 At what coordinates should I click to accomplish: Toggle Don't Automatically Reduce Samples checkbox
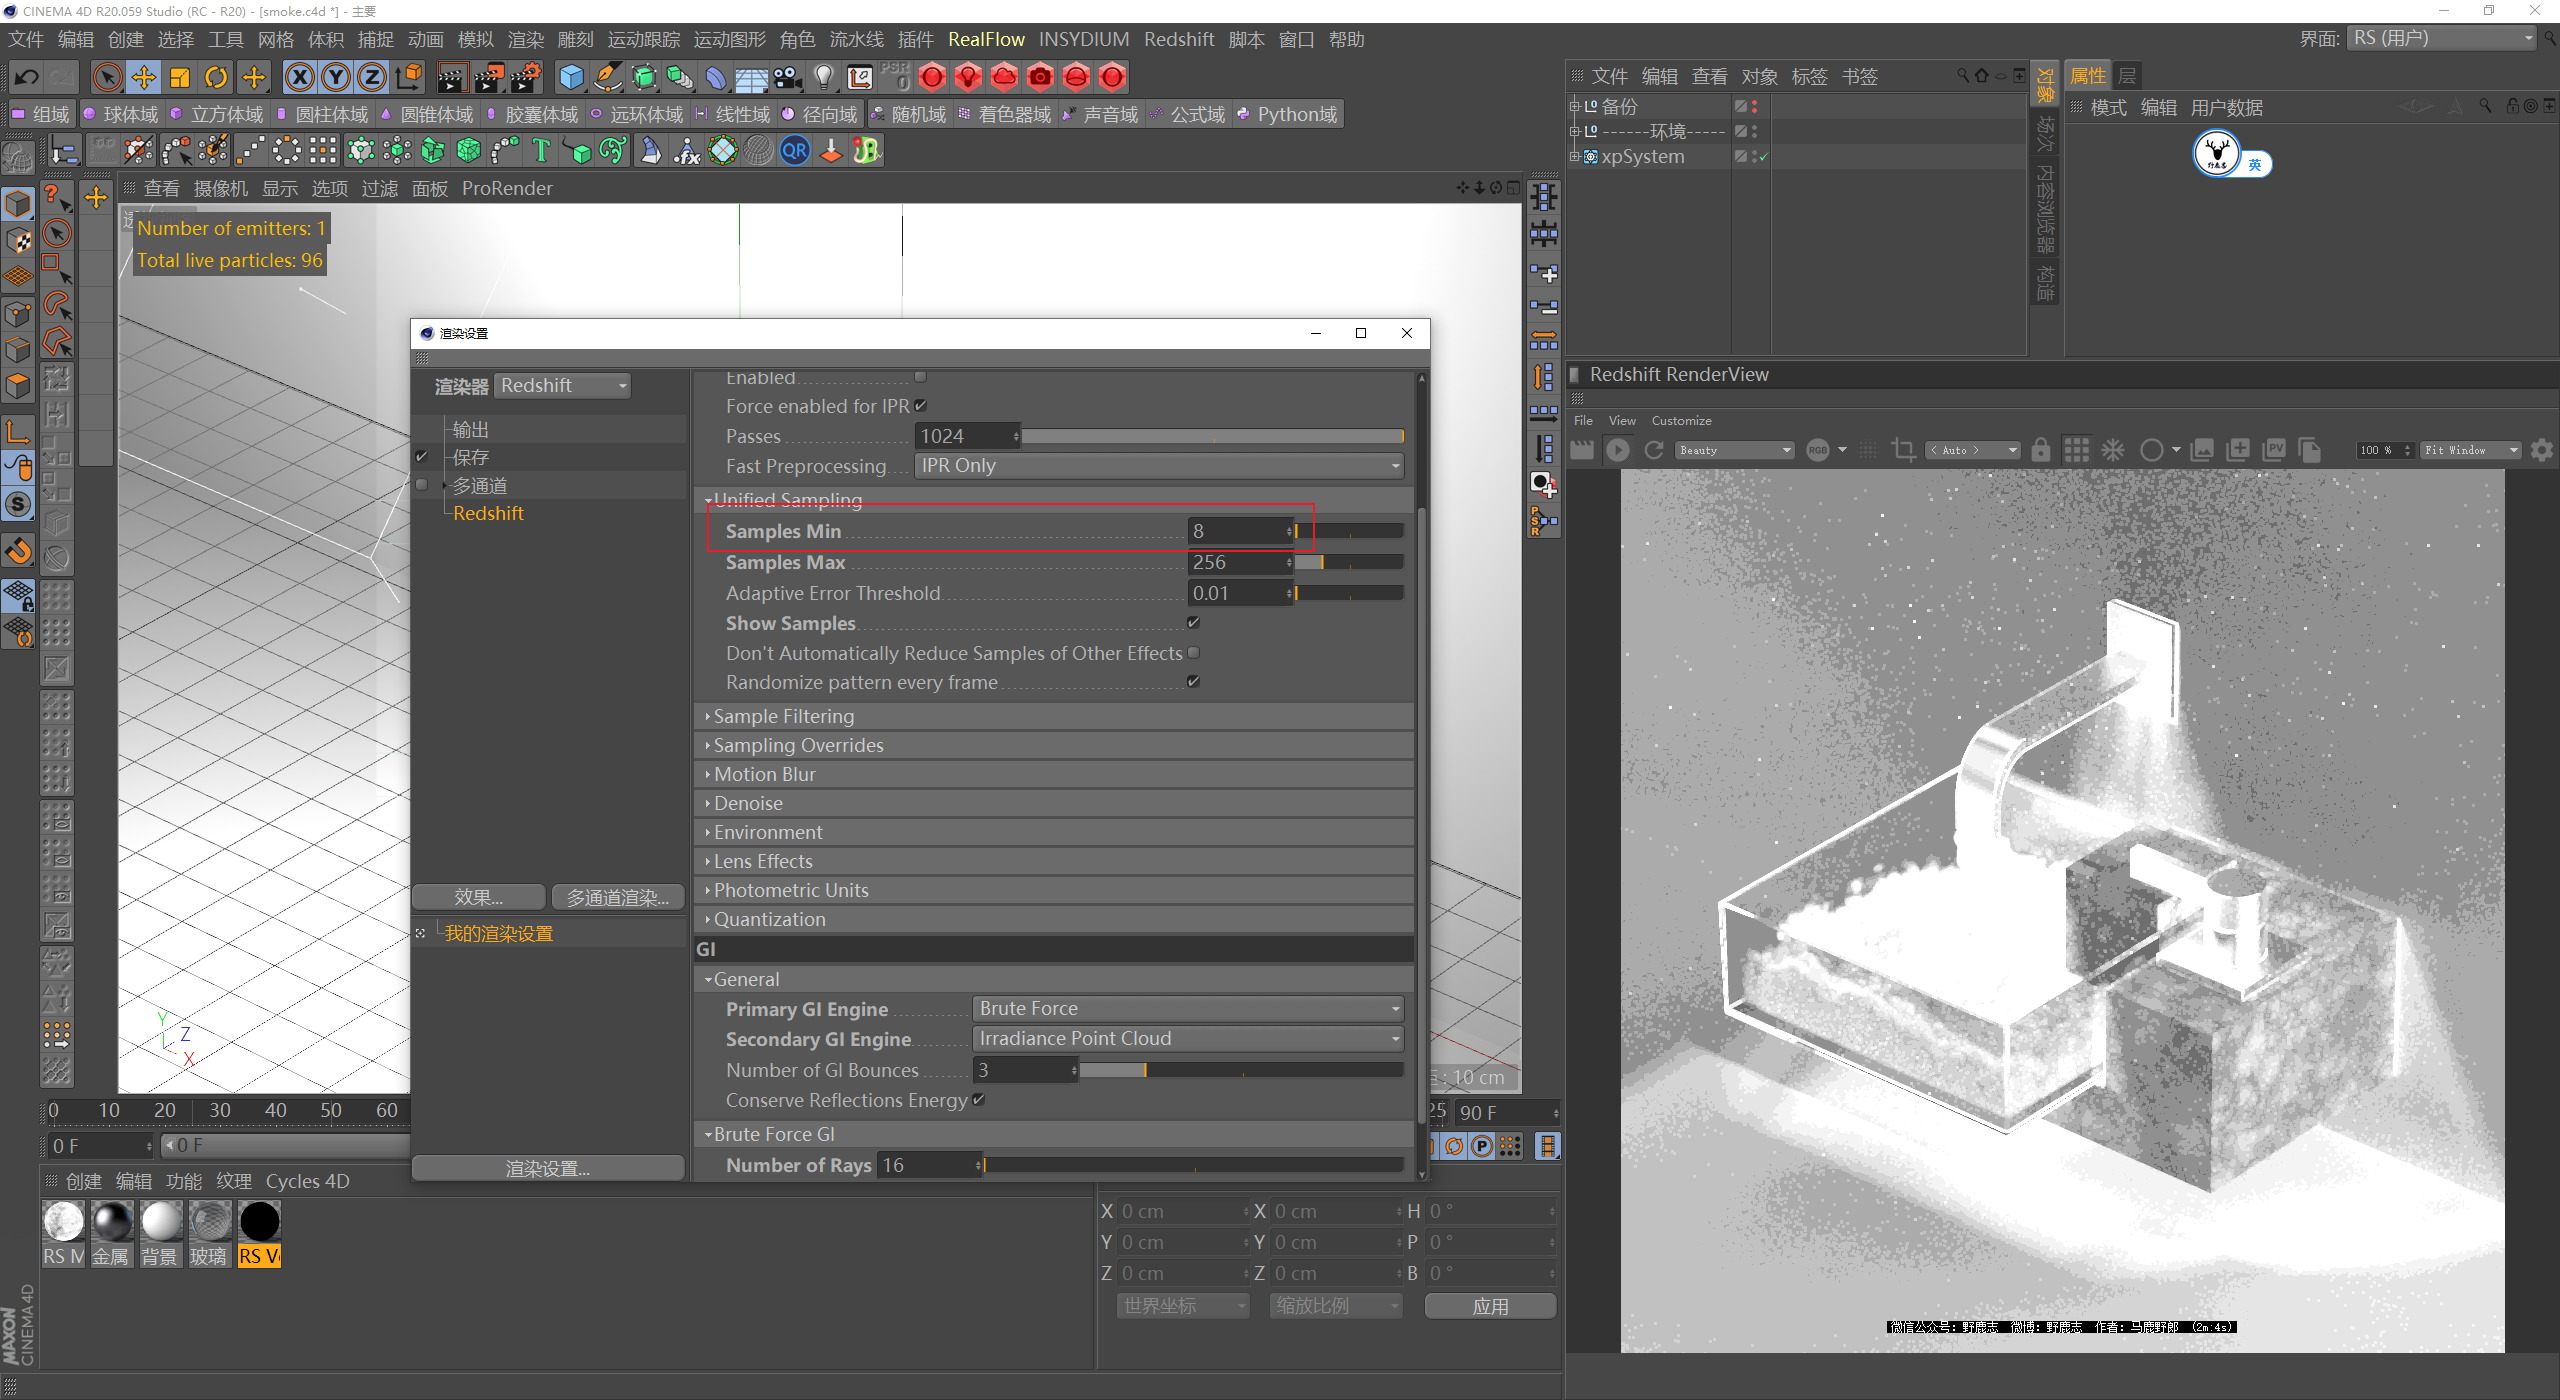point(1193,652)
